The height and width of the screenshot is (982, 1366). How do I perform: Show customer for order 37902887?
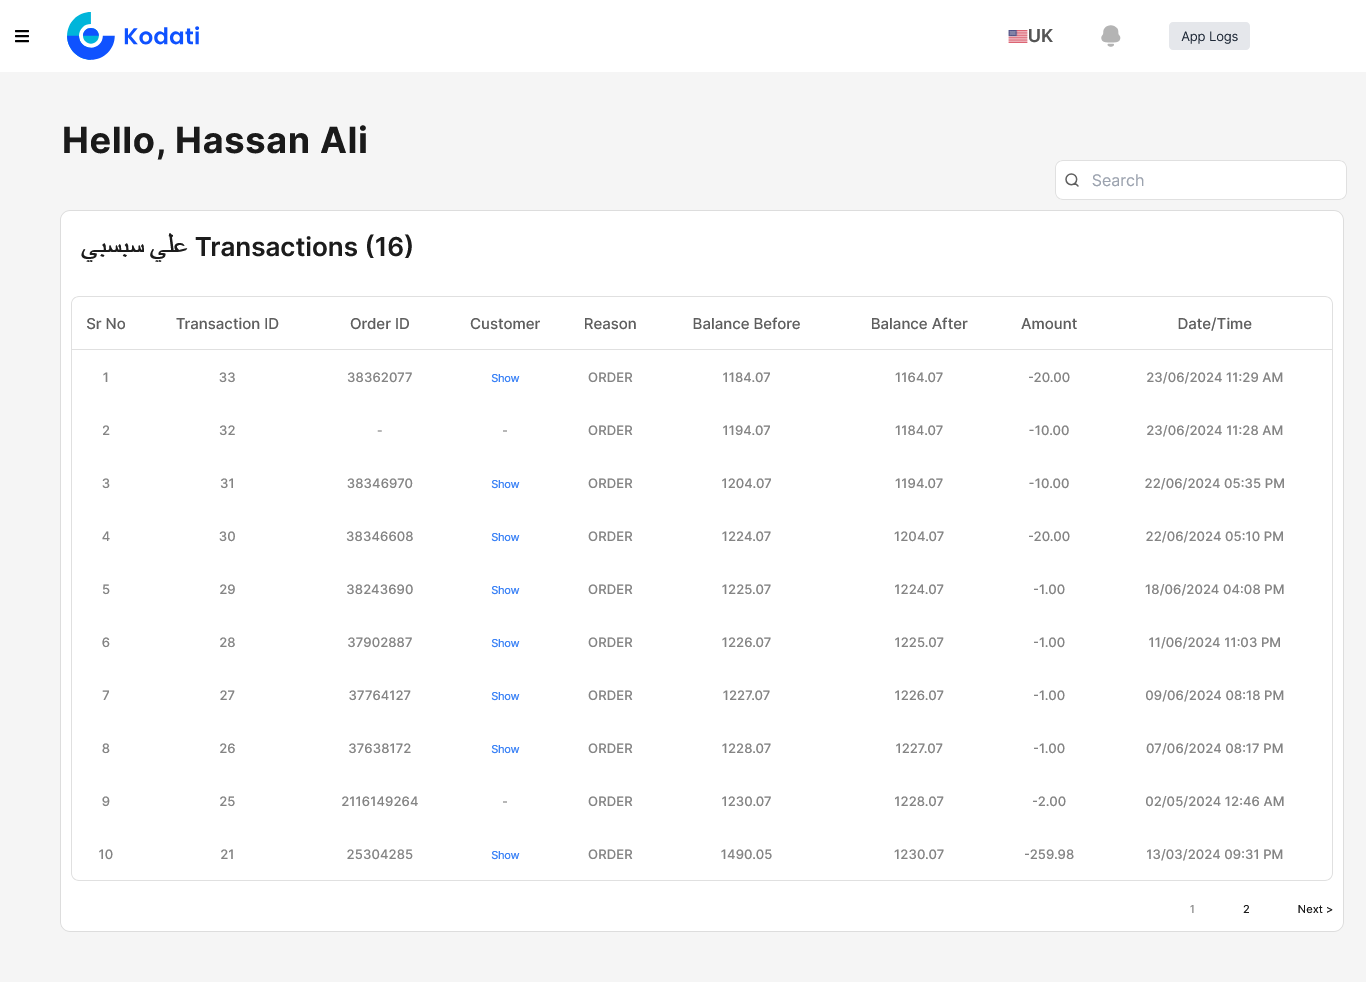(505, 643)
